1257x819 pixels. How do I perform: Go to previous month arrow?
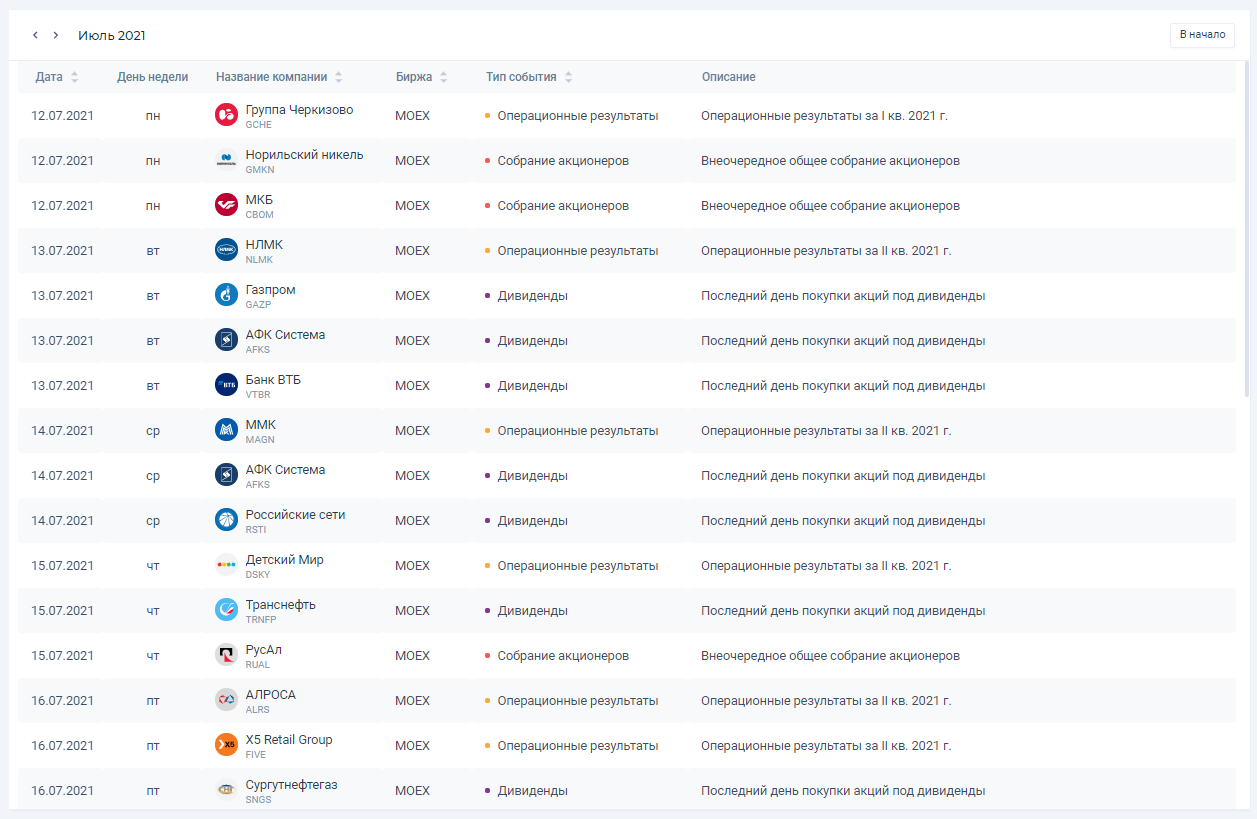pyautogui.click(x=35, y=35)
